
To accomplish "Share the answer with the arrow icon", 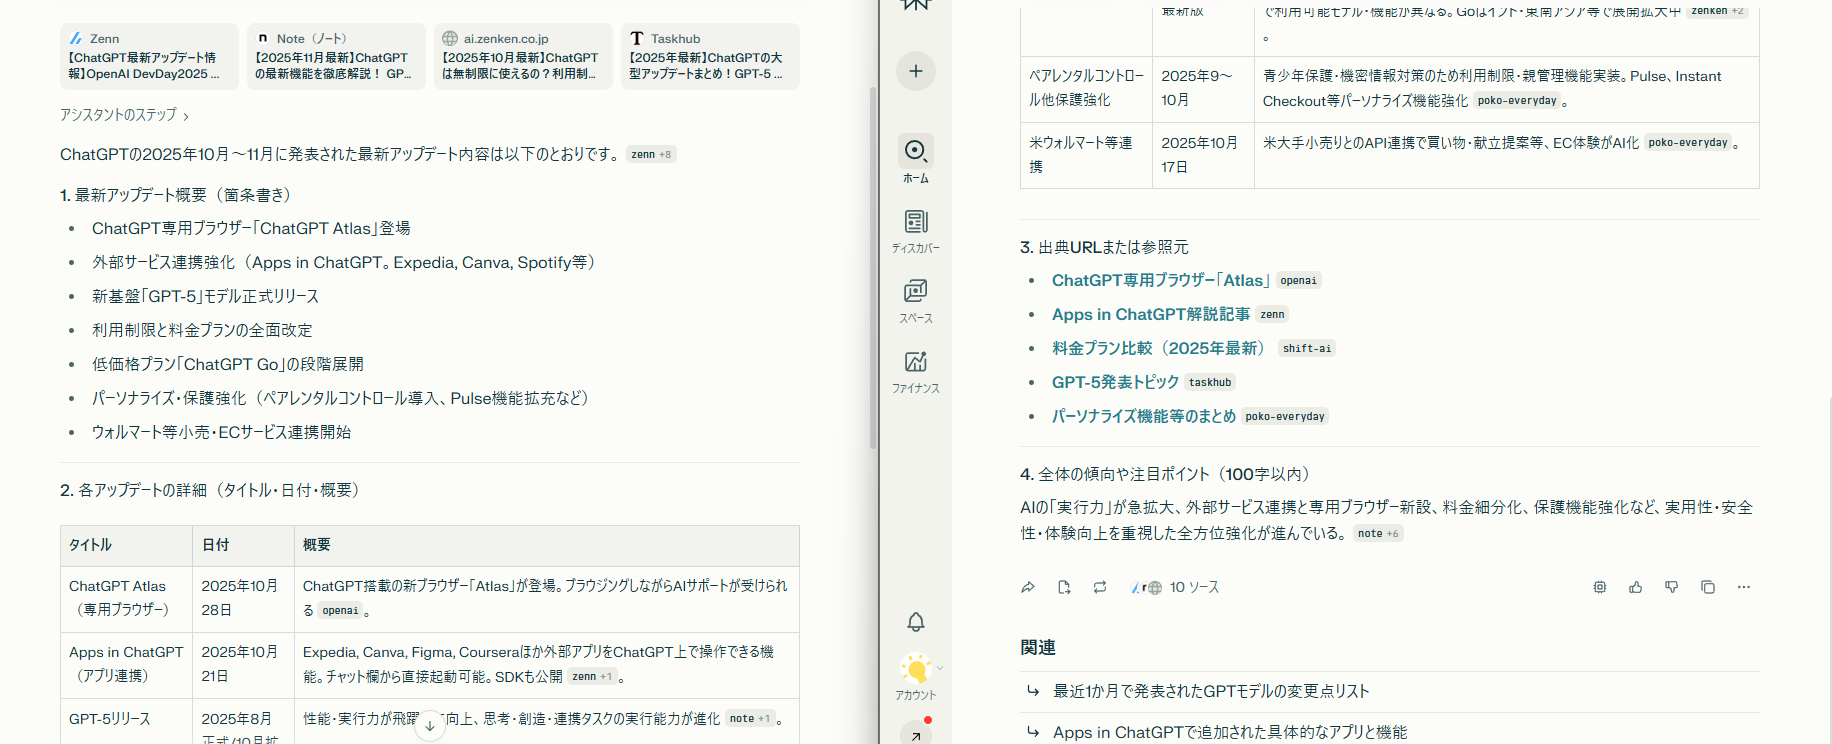I will click(x=1027, y=587).
